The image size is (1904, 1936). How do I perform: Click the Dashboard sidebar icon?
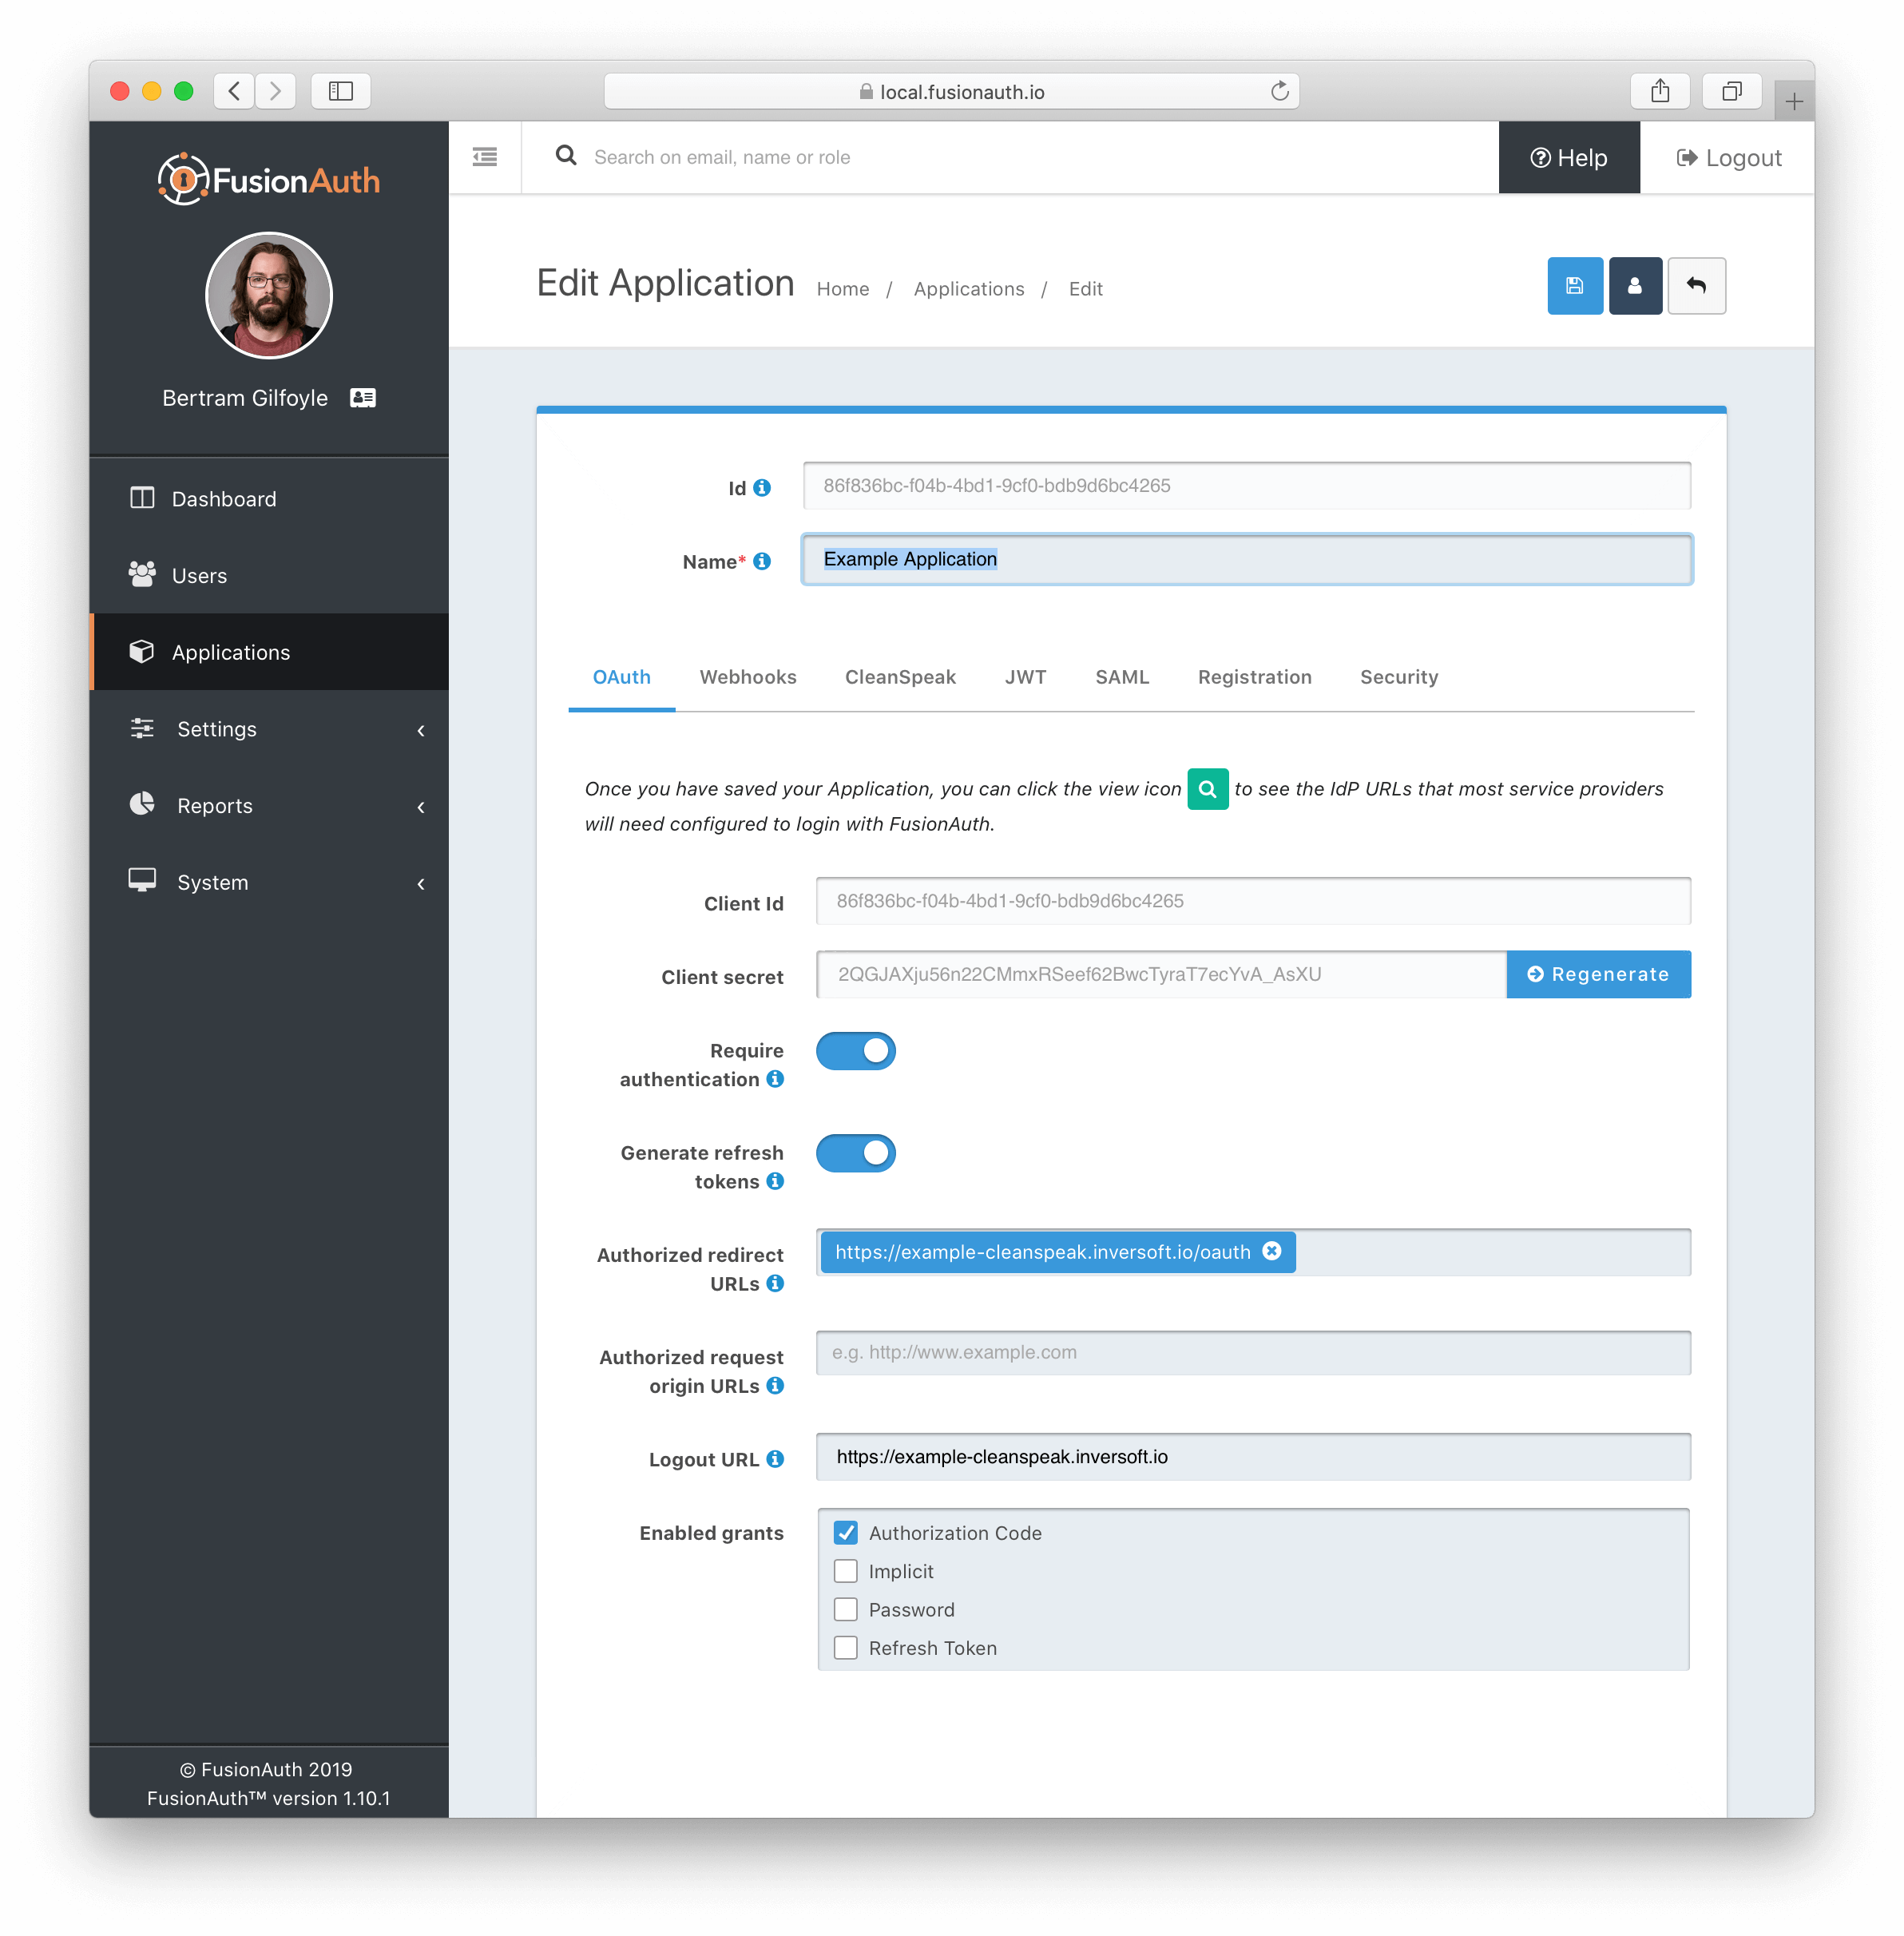(x=142, y=498)
